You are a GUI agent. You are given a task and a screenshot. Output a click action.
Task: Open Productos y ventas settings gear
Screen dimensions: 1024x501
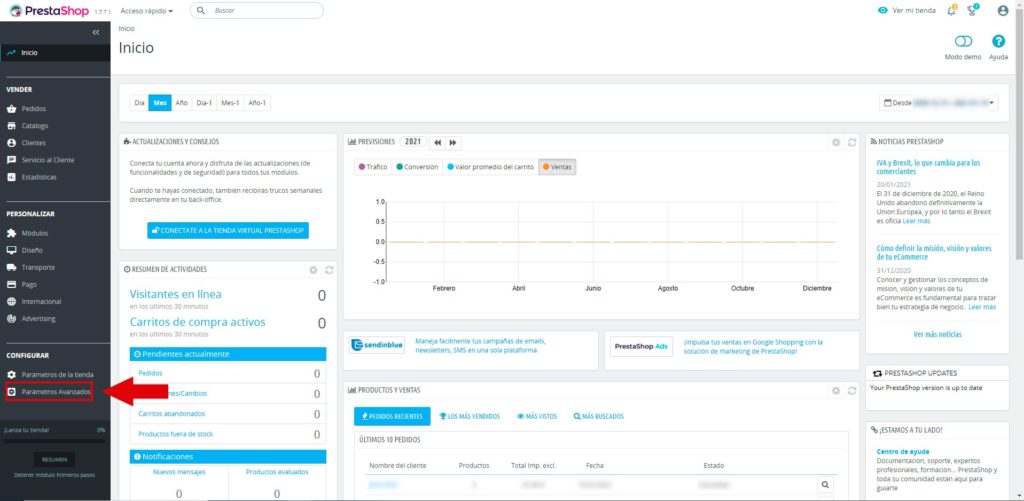(835, 391)
